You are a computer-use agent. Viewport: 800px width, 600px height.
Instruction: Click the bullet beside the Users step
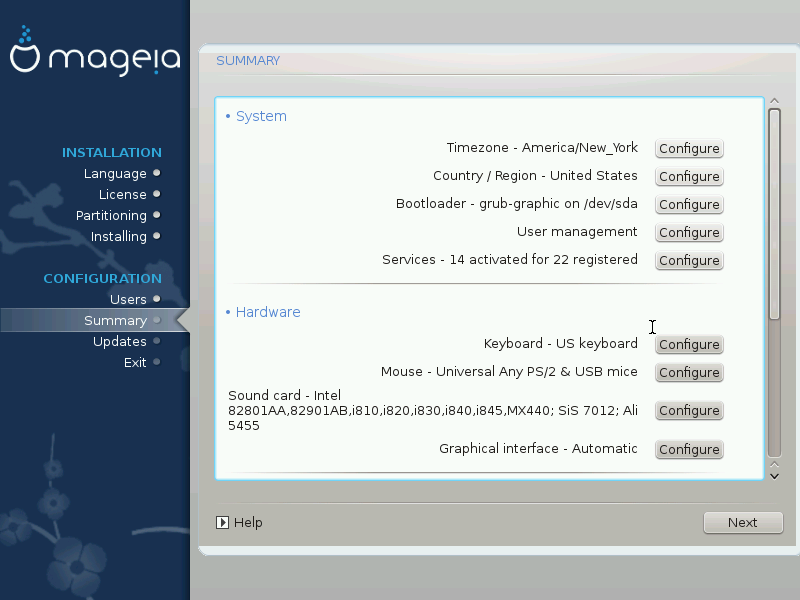[x=156, y=300]
